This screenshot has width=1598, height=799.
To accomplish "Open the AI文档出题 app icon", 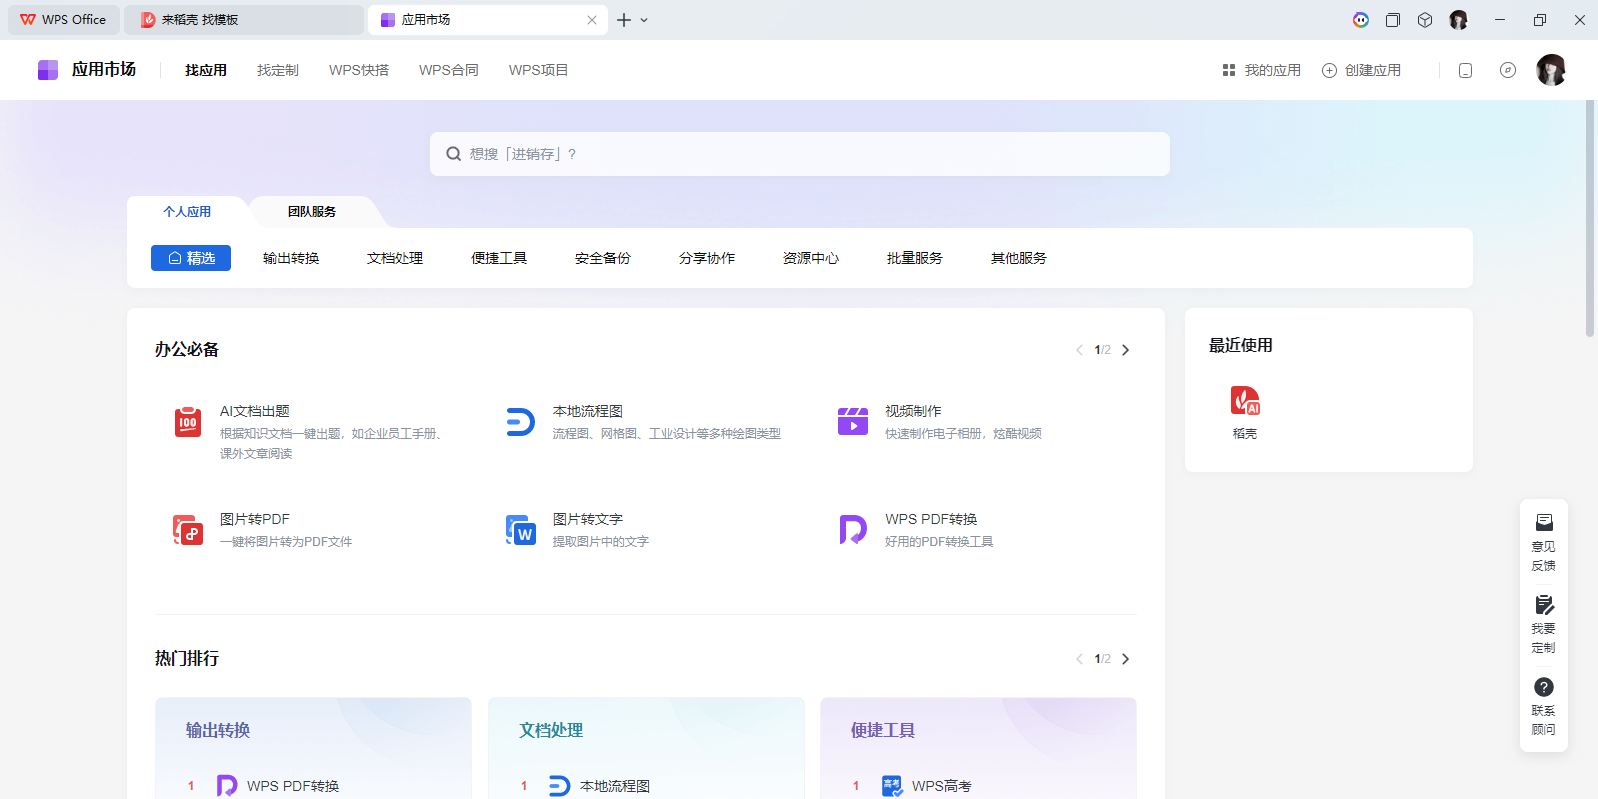I will click(x=188, y=422).
